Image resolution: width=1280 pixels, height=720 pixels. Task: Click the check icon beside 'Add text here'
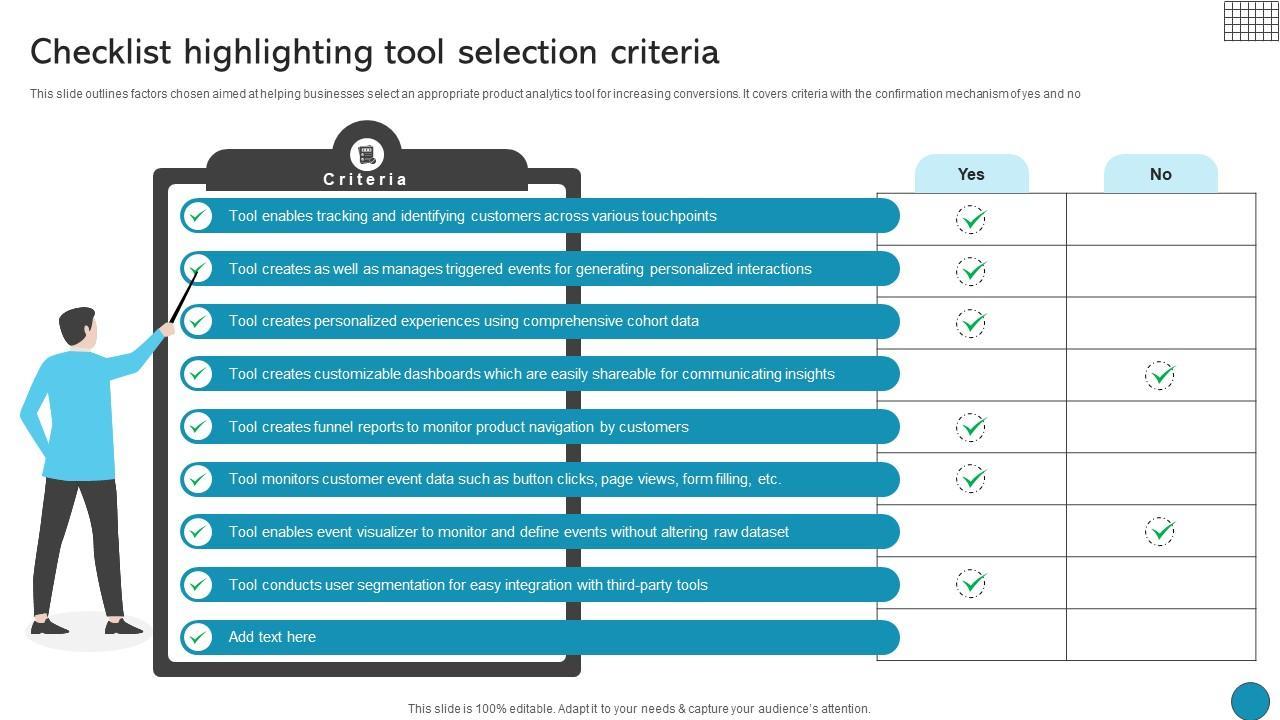tap(198, 637)
